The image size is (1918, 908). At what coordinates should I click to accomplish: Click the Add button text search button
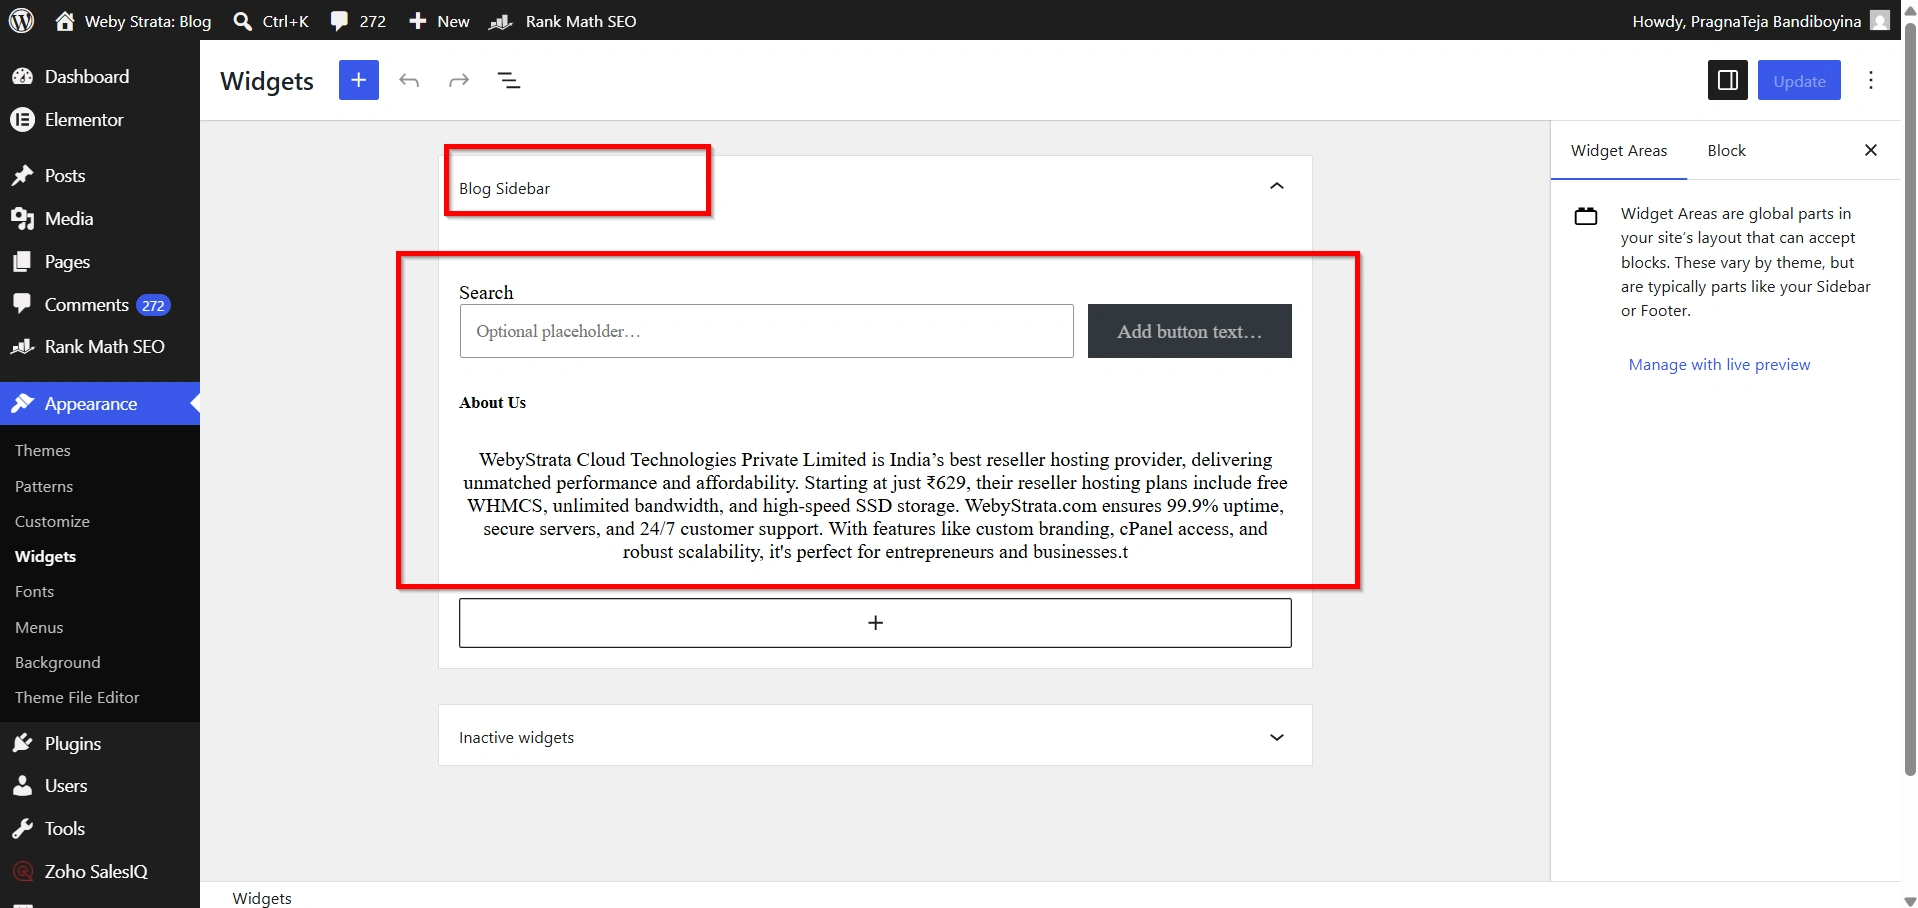coord(1190,331)
